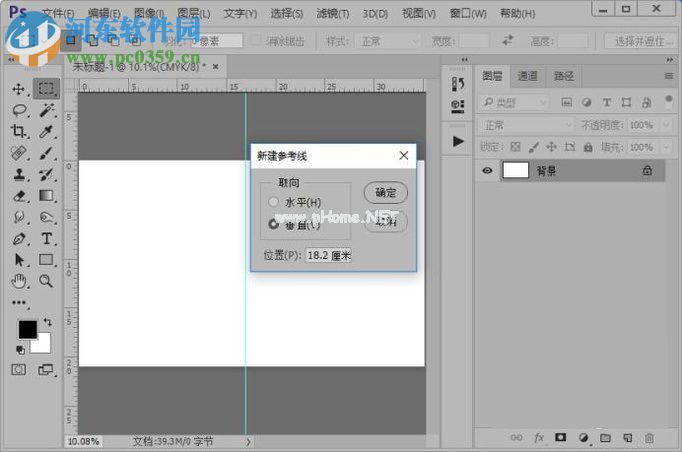Select the Path Selection tool
This screenshot has height=452, width=682.
[x=19, y=260]
